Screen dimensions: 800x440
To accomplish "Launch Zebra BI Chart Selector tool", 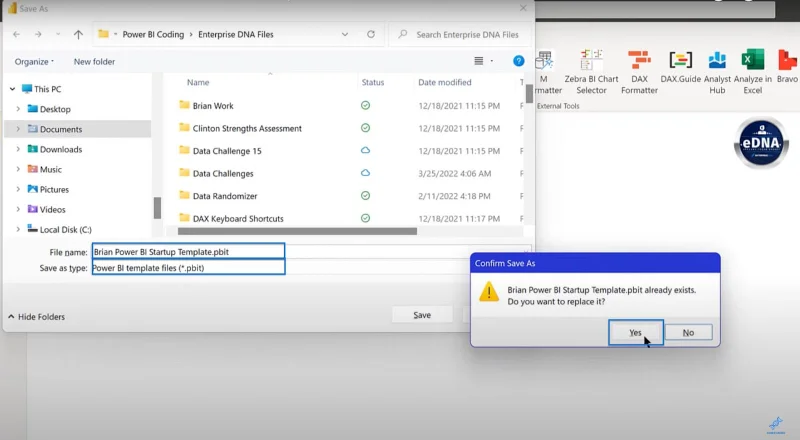I will click(x=591, y=72).
